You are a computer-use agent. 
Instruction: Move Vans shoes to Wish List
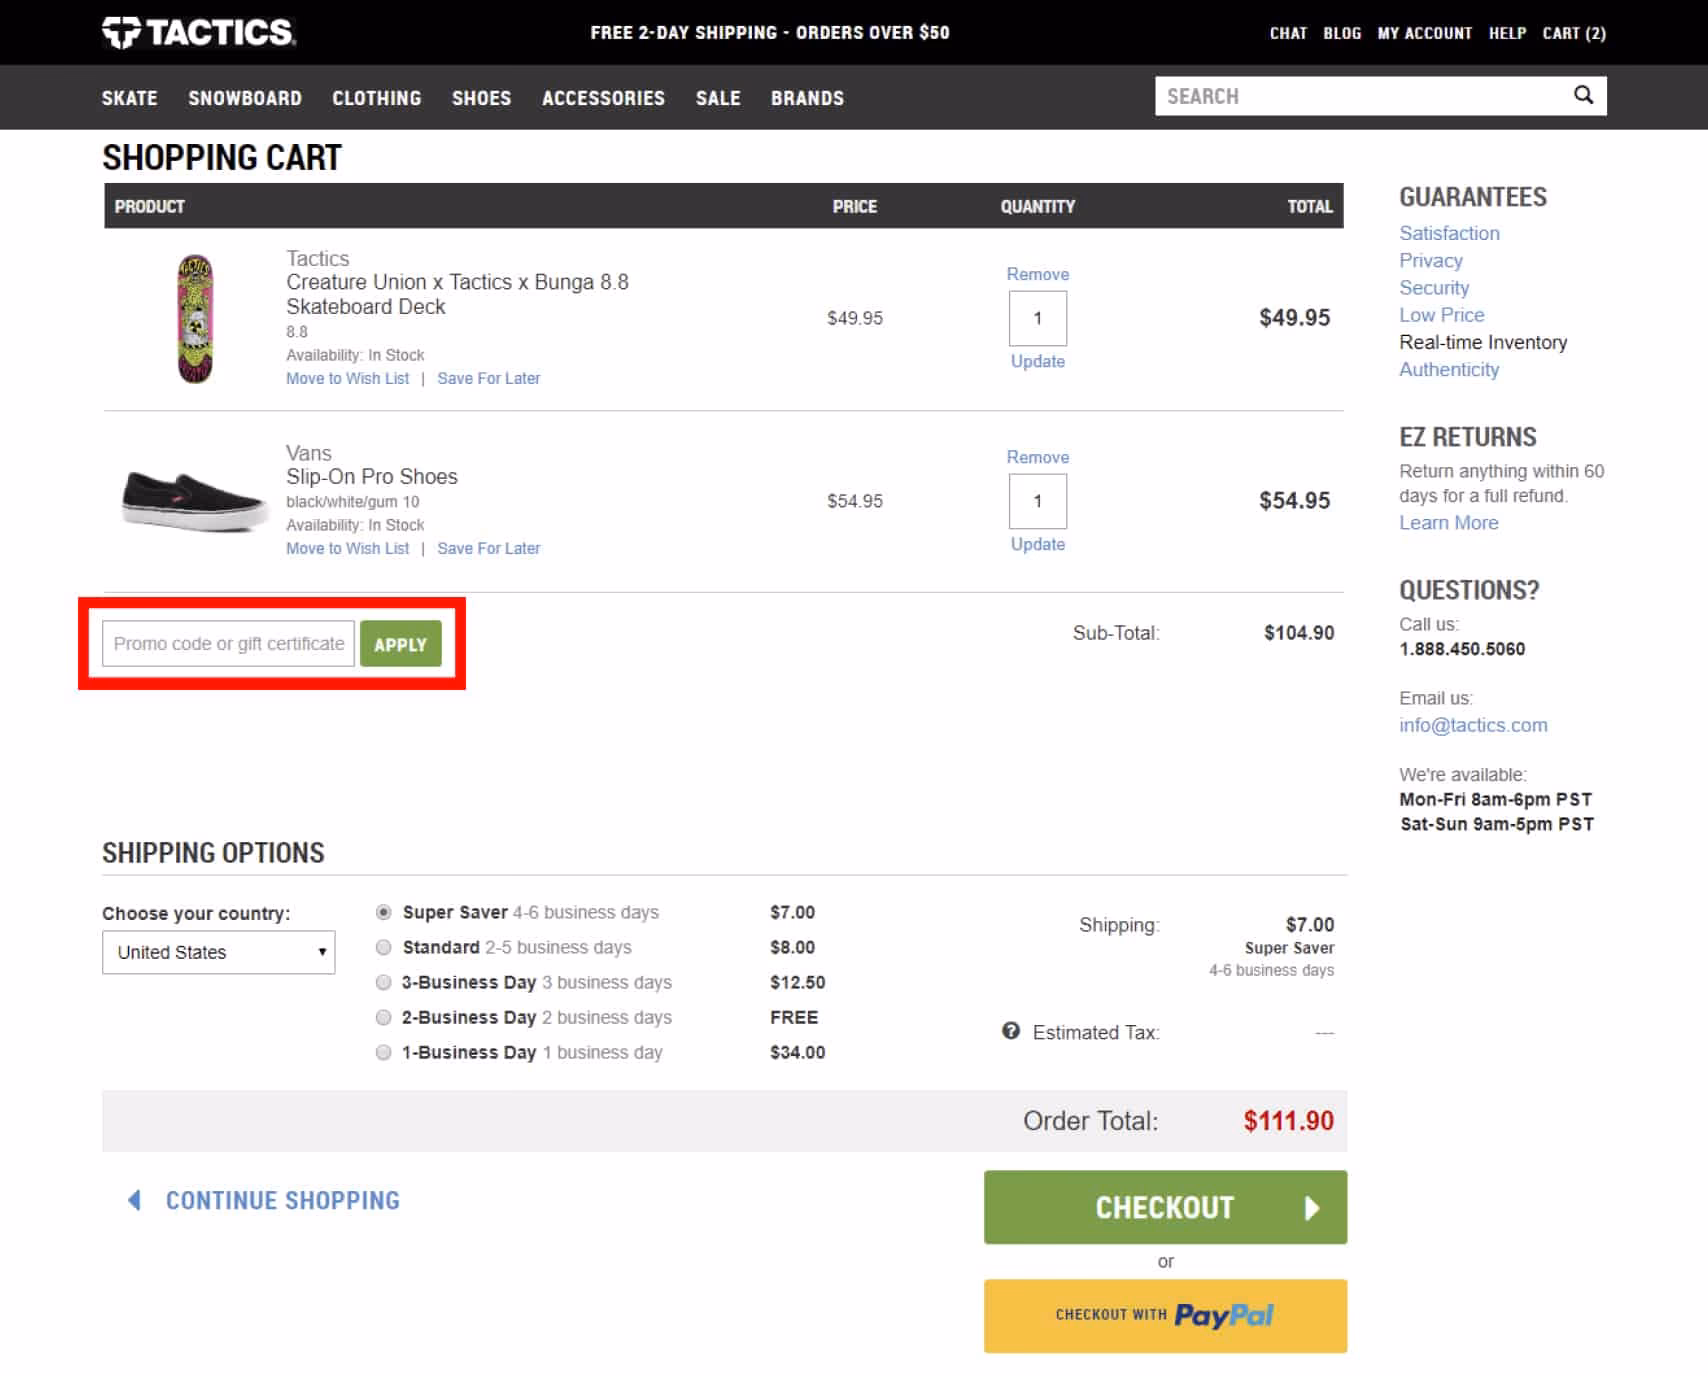click(x=347, y=548)
